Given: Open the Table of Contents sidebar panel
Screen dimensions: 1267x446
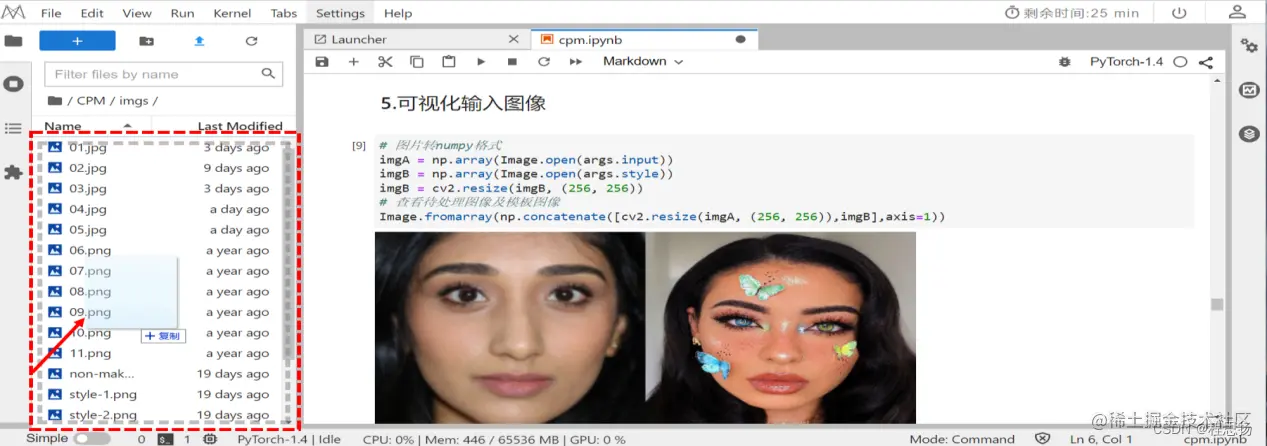Looking at the screenshot, I should [13, 128].
